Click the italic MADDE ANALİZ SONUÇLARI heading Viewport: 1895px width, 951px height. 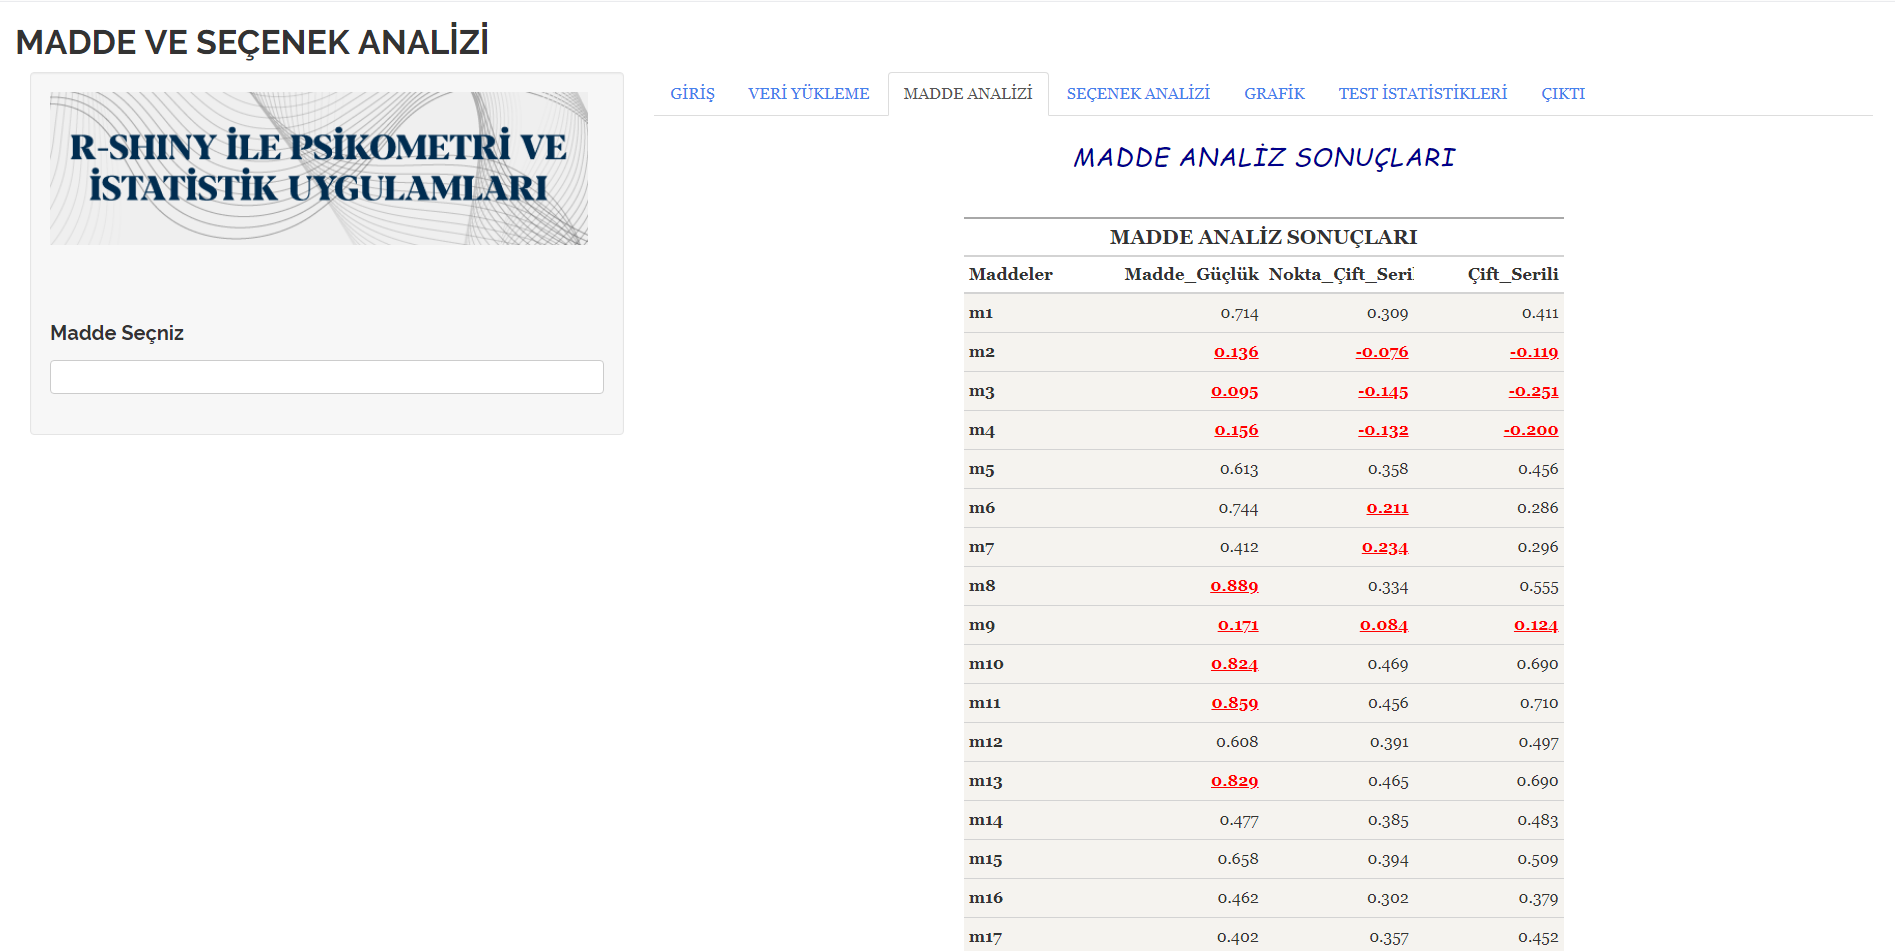1264,158
